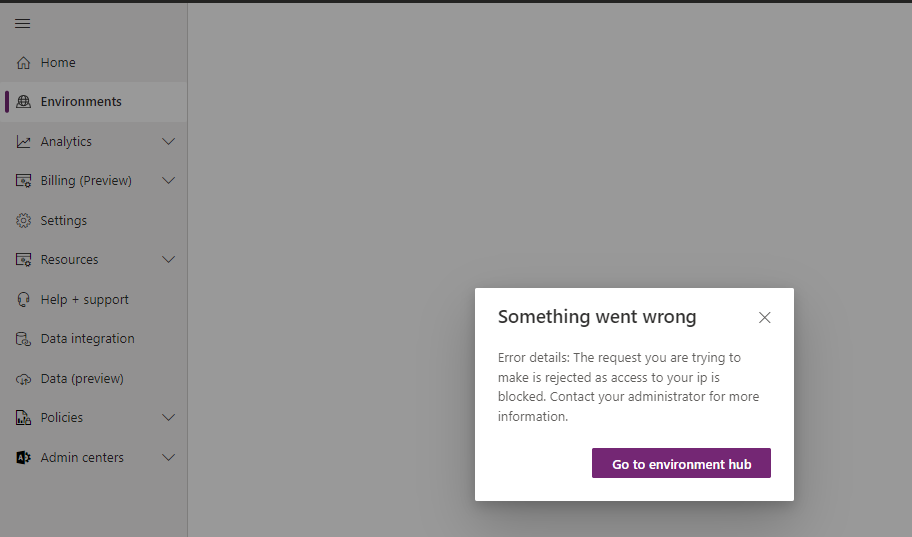
Task: Click Go to environment hub button
Action: click(681, 463)
